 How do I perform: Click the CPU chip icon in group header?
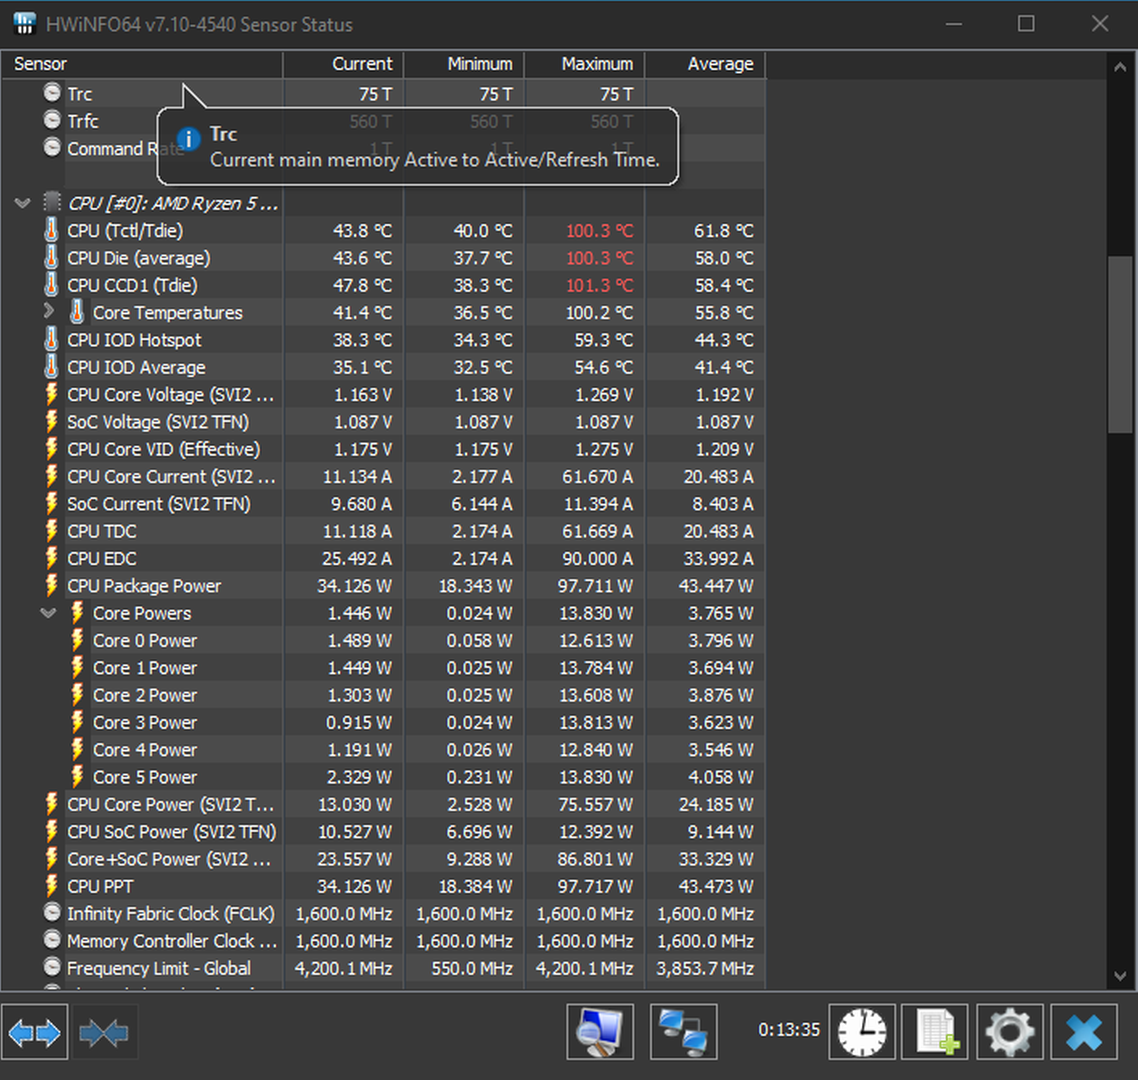coord(52,202)
